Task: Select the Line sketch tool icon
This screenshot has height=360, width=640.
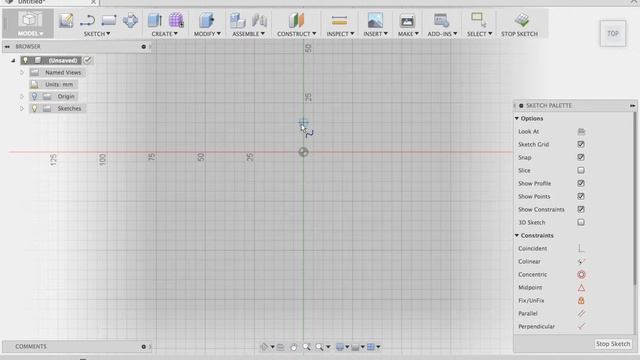Action: (x=87, y=20)
